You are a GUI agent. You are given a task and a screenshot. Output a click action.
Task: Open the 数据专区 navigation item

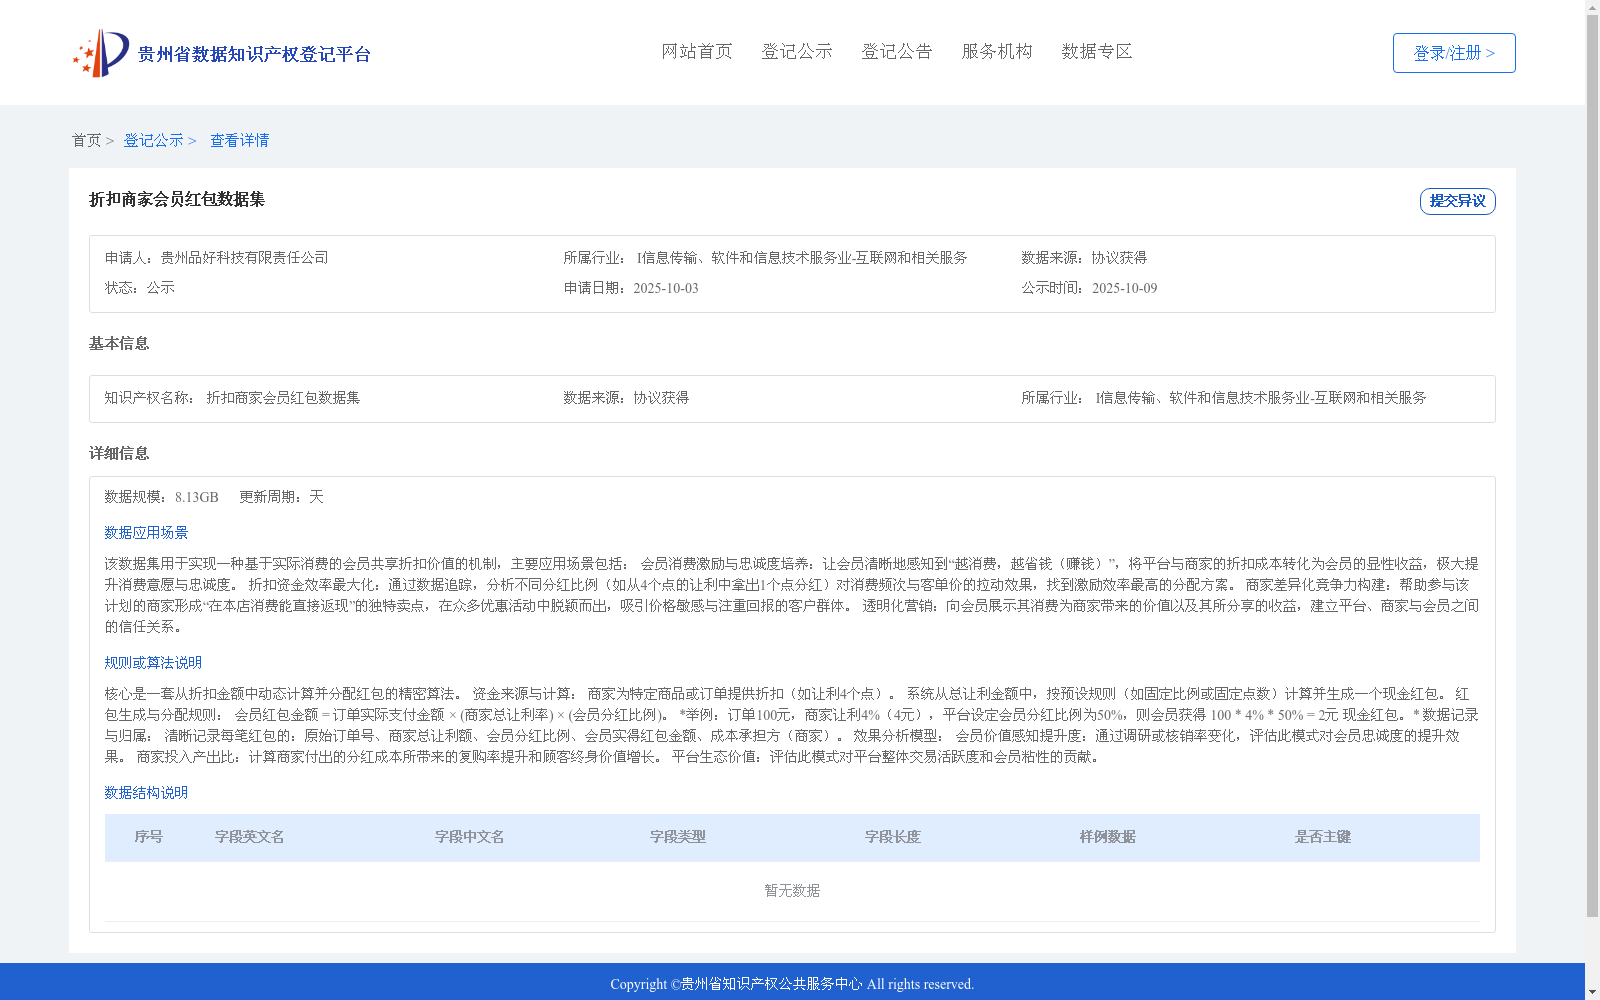tap(1097, 52)
